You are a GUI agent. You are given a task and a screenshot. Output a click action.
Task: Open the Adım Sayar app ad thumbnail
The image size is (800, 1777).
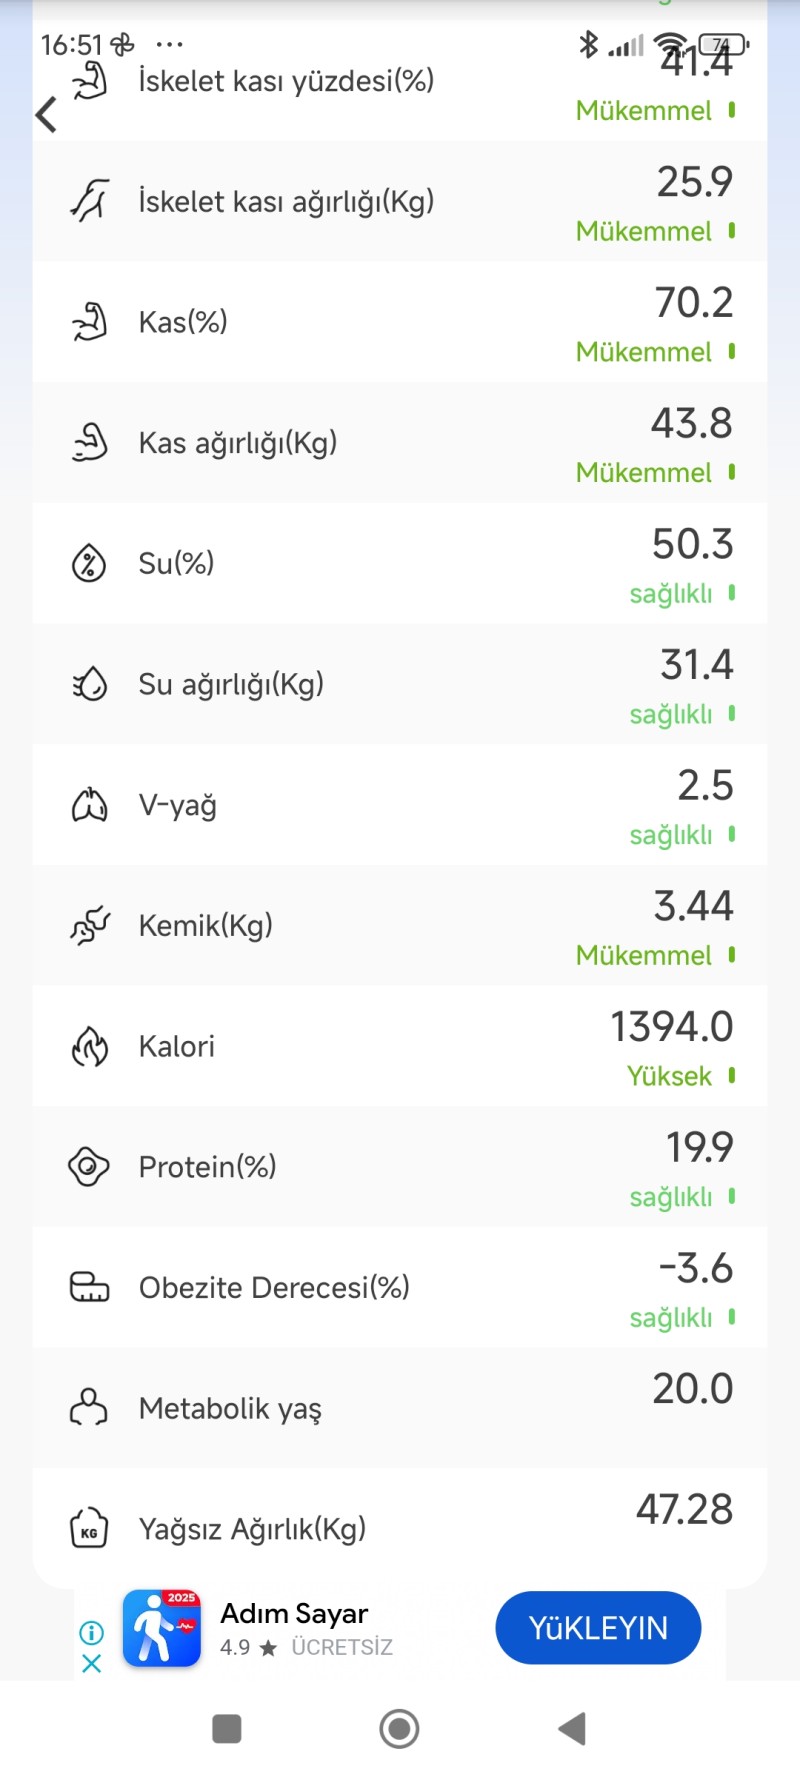[x=162, y=1628]
